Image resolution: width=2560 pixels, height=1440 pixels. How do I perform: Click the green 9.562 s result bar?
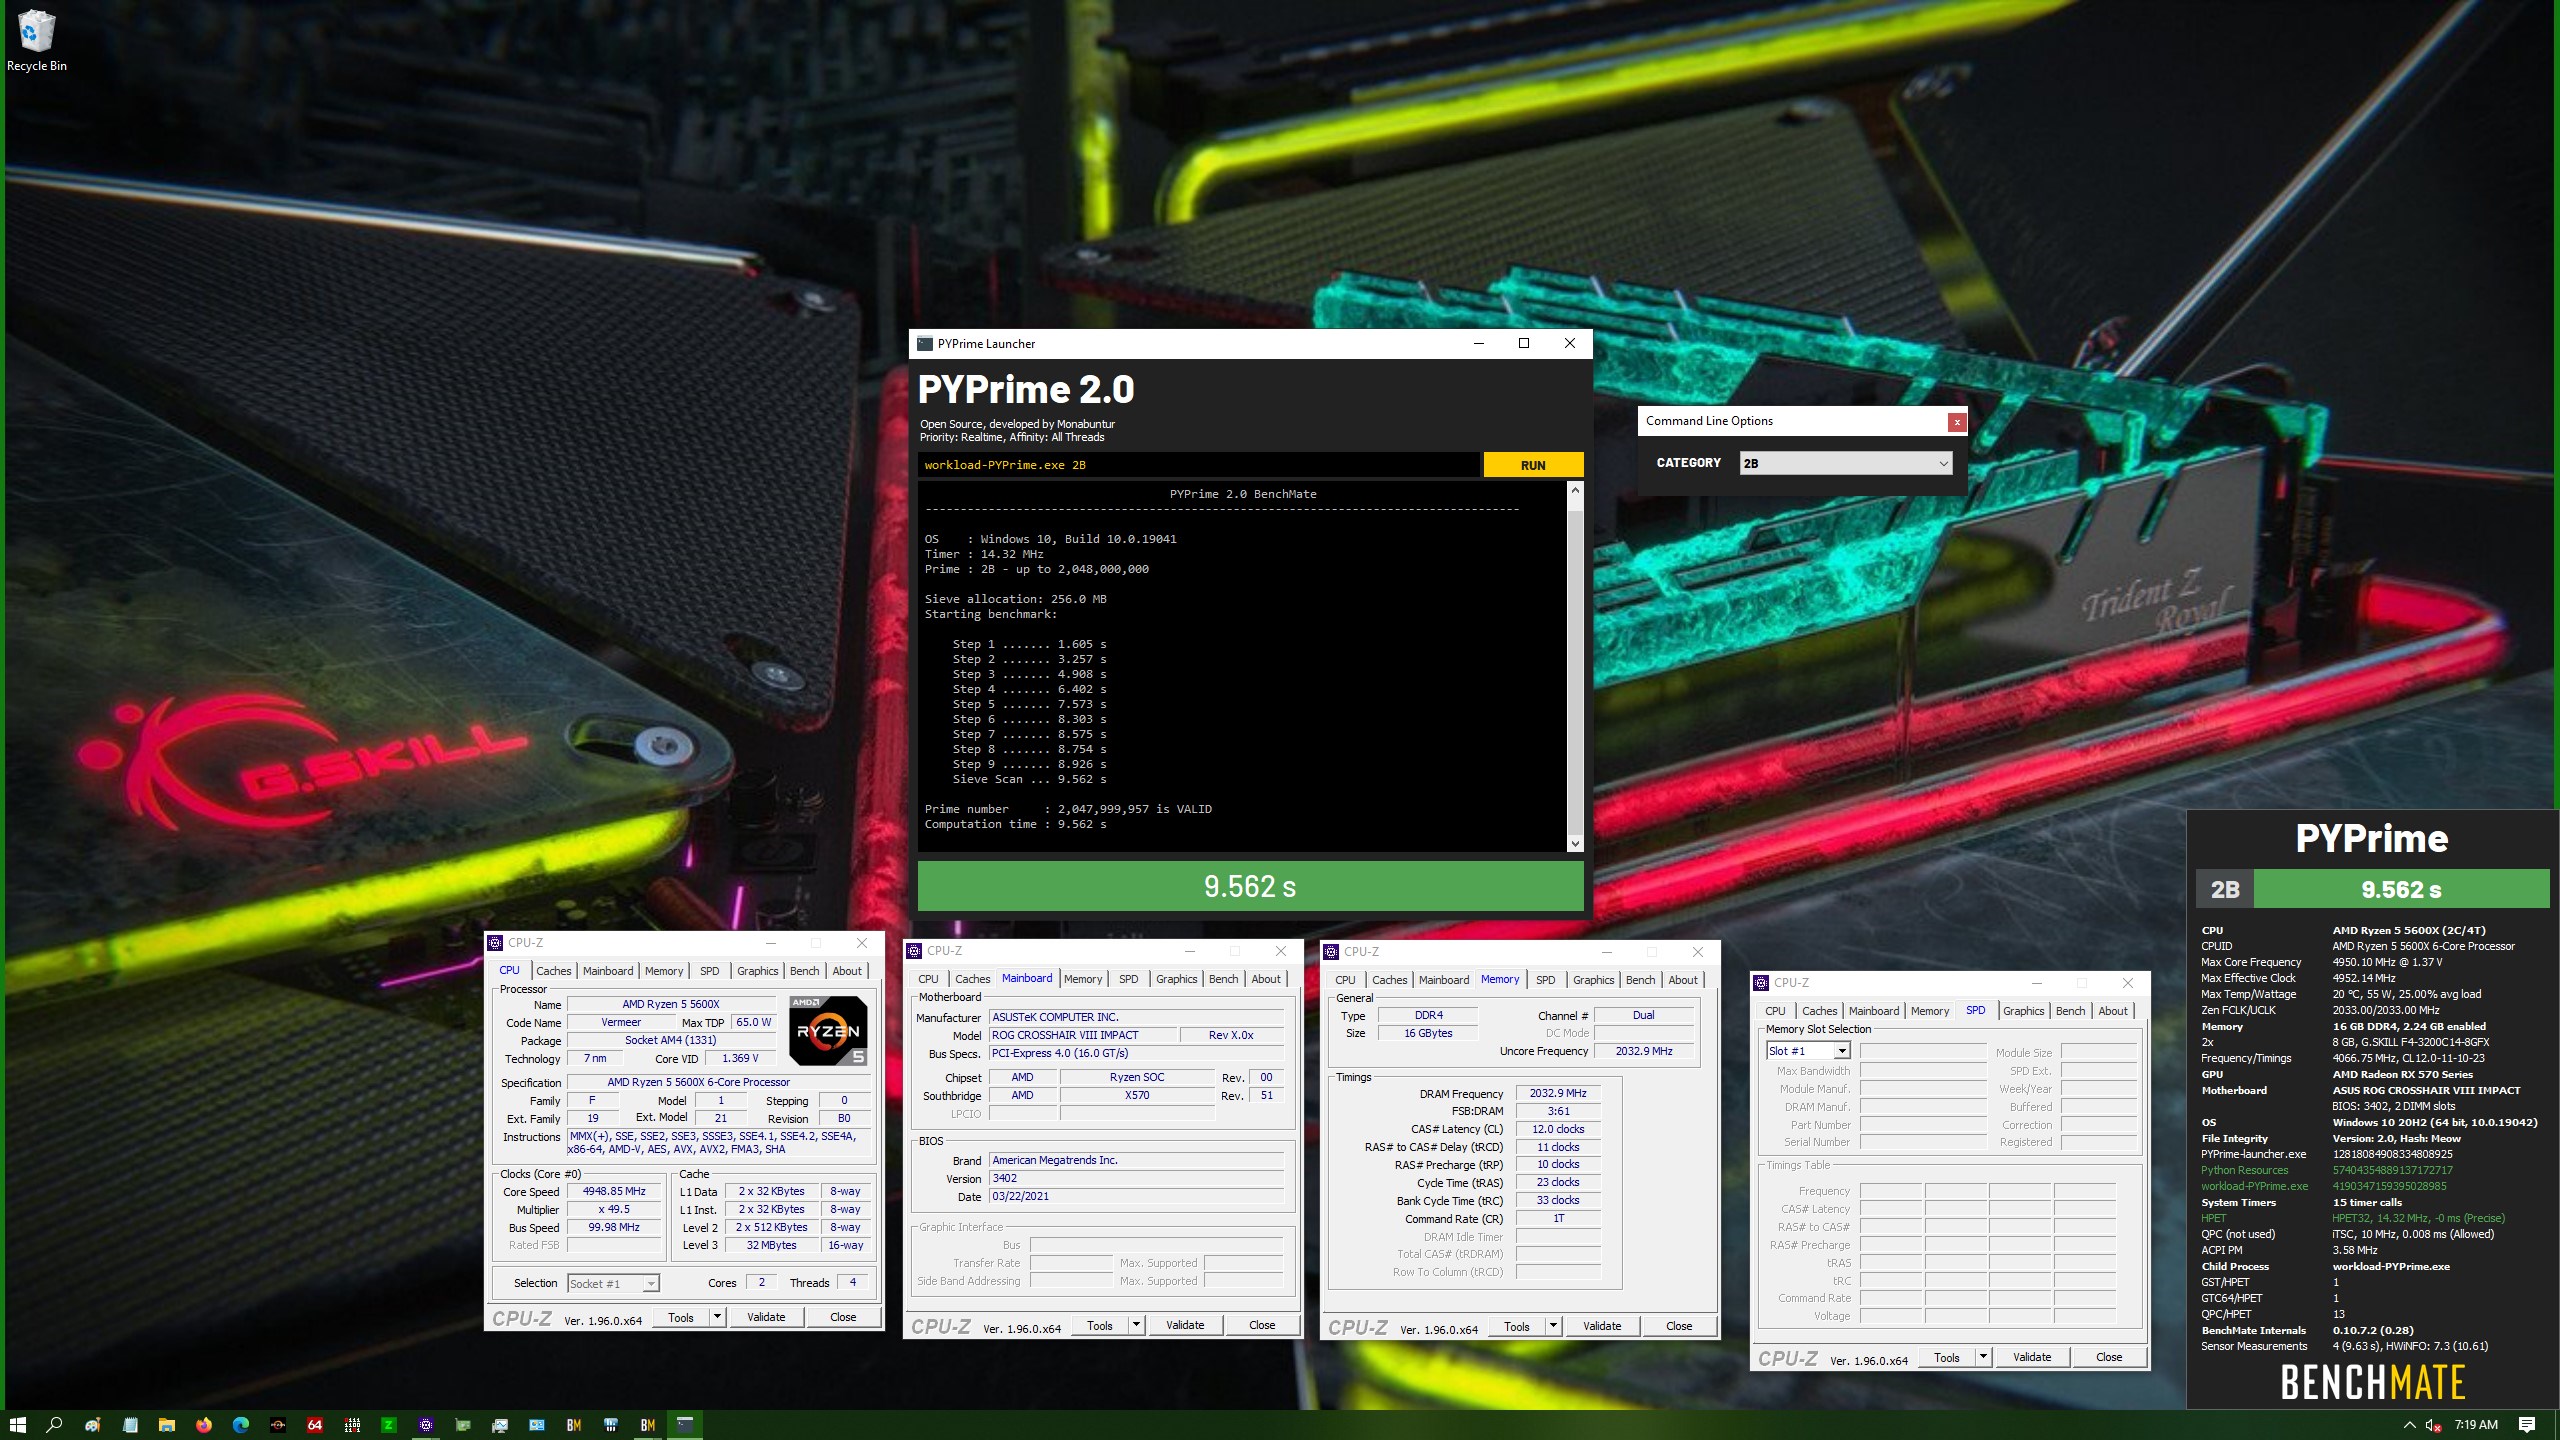[1250, 886]
